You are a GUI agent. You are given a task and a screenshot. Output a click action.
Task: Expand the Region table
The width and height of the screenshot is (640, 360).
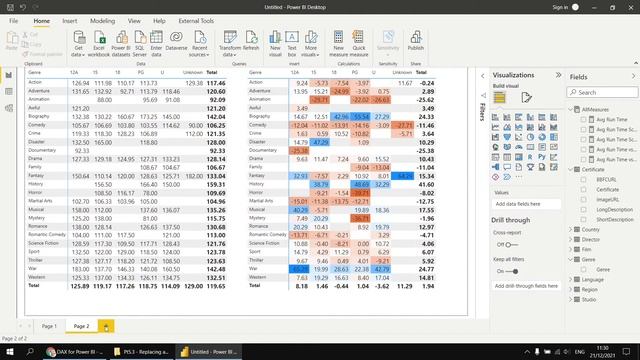pos(571,289)
